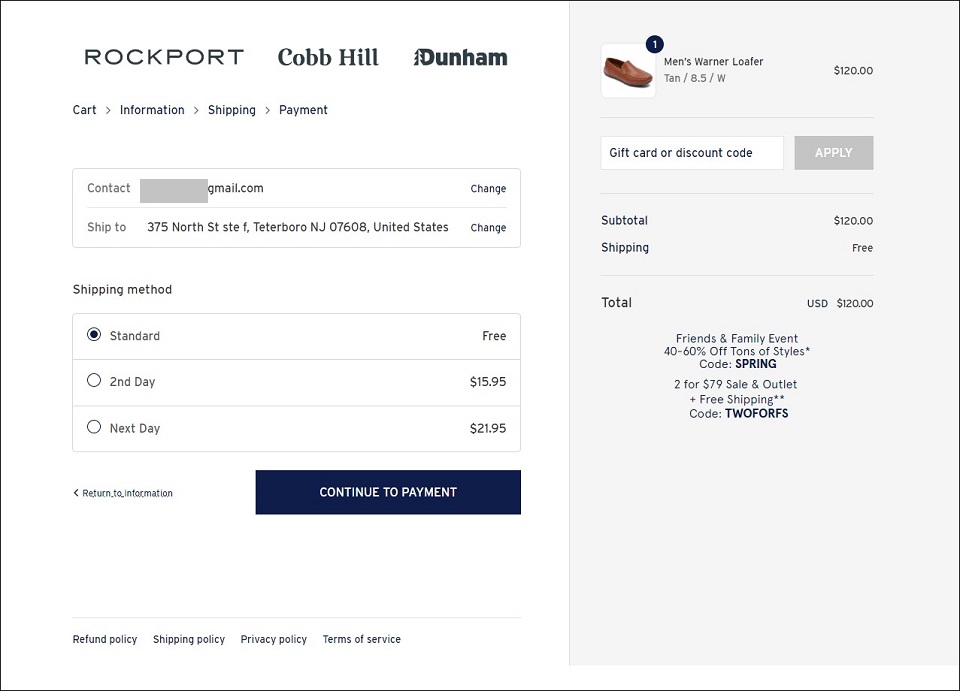View the Terms of service
Viewport: 960px width, 691px height.
click(x=362, y=639)
